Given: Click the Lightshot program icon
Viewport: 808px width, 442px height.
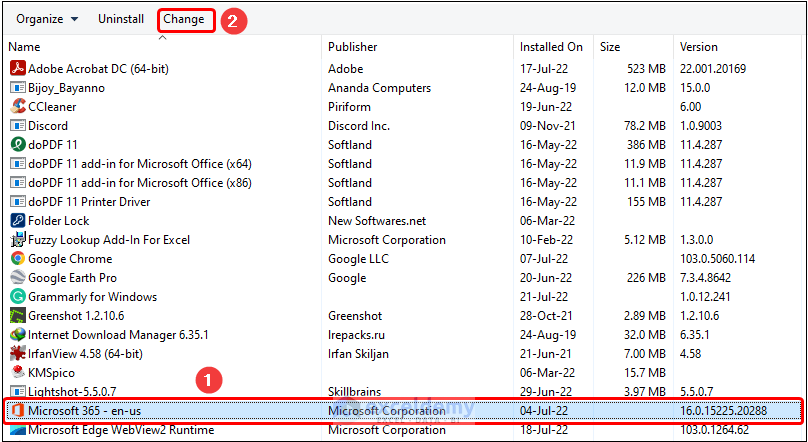Looking at the screenshot, I should click(18, 392).
